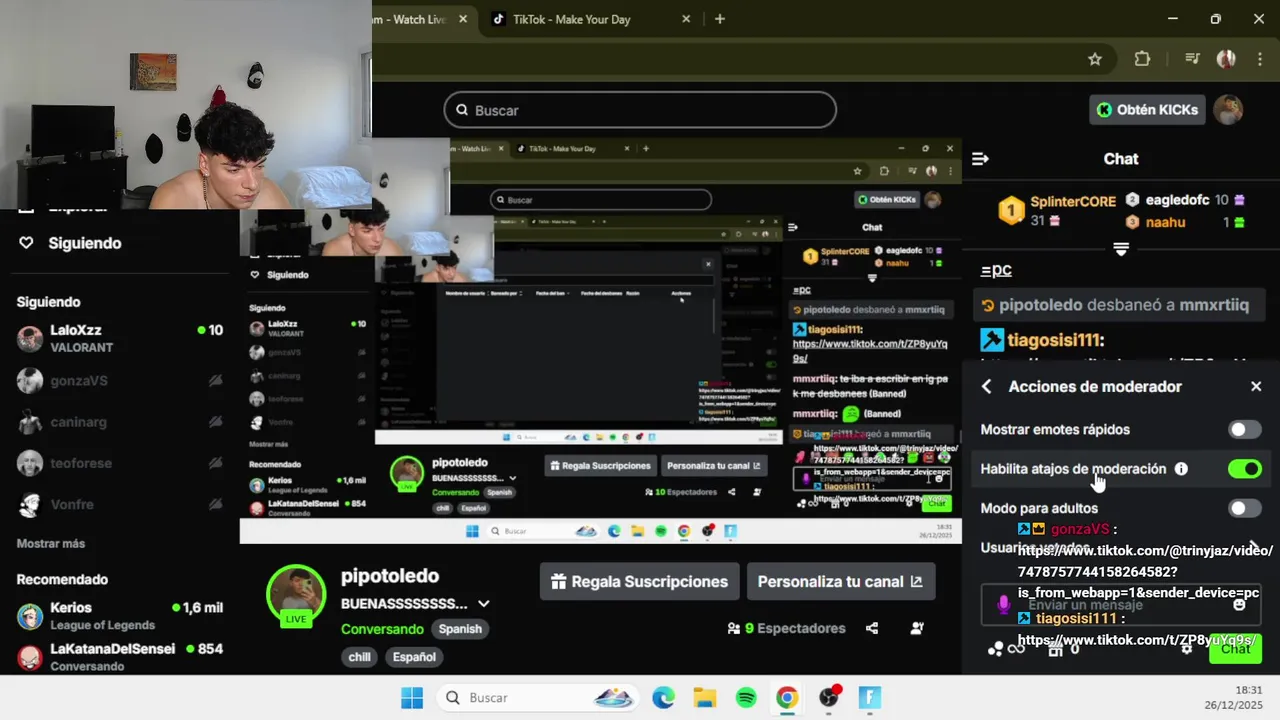
Task: Open teoforese channel in sidebar
Action: pos(120,463)
